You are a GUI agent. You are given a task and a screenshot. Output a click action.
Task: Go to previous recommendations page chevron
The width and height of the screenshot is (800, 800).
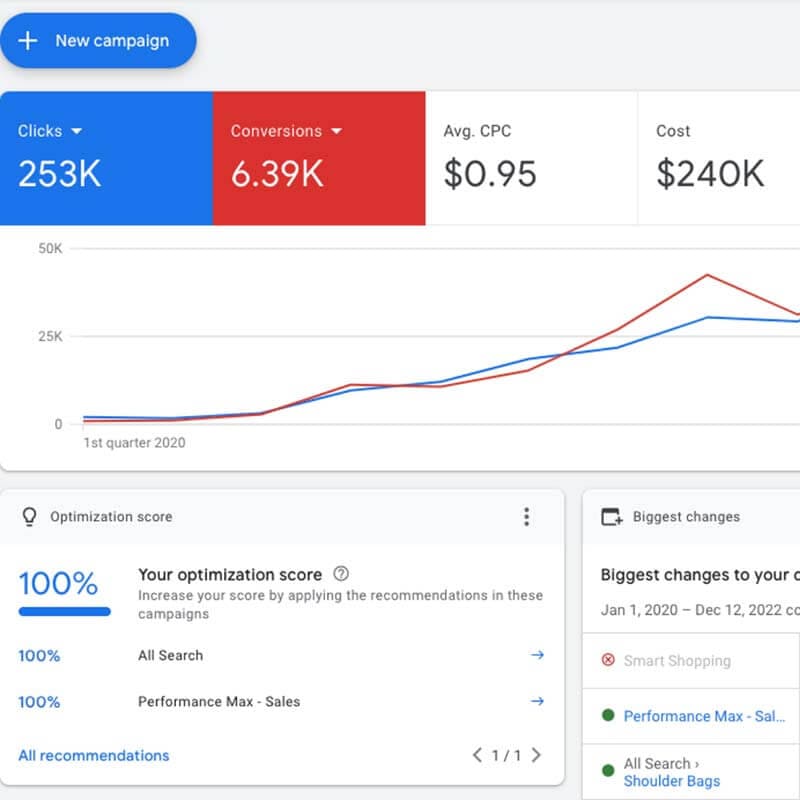click(x=477, y=755)
